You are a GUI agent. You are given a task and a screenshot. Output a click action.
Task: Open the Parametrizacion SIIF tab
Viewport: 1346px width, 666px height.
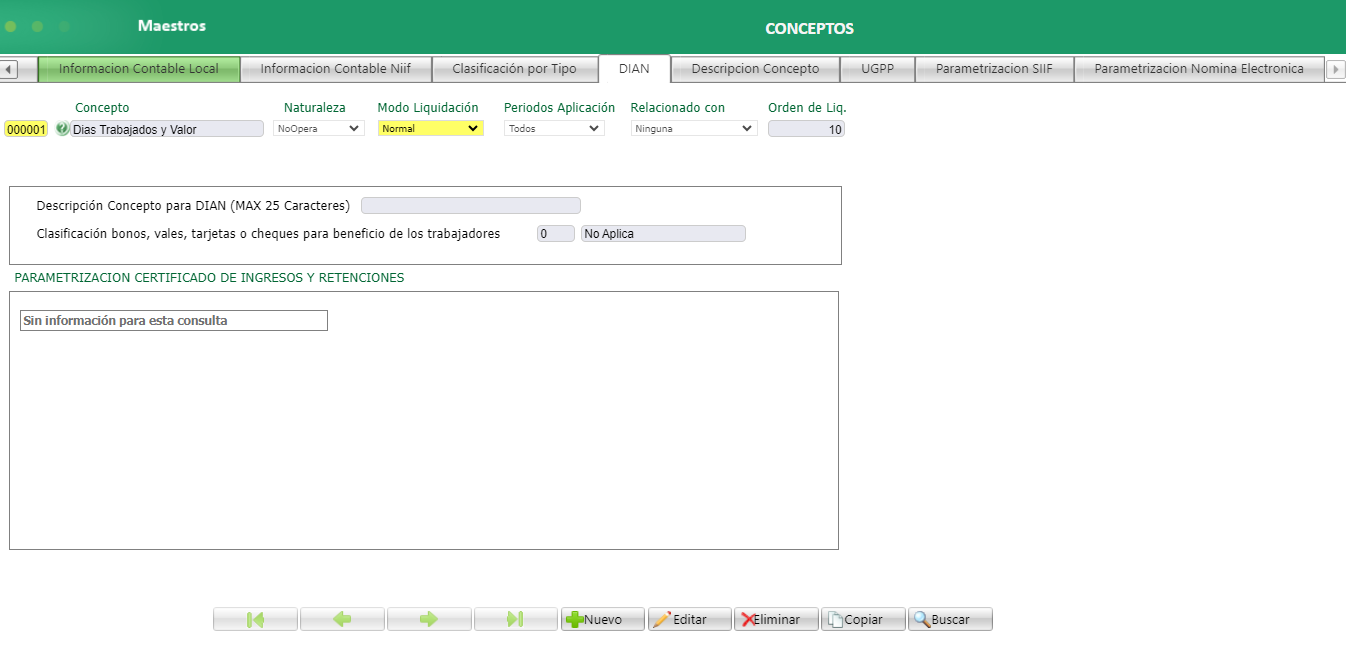[x=994, y=69]
